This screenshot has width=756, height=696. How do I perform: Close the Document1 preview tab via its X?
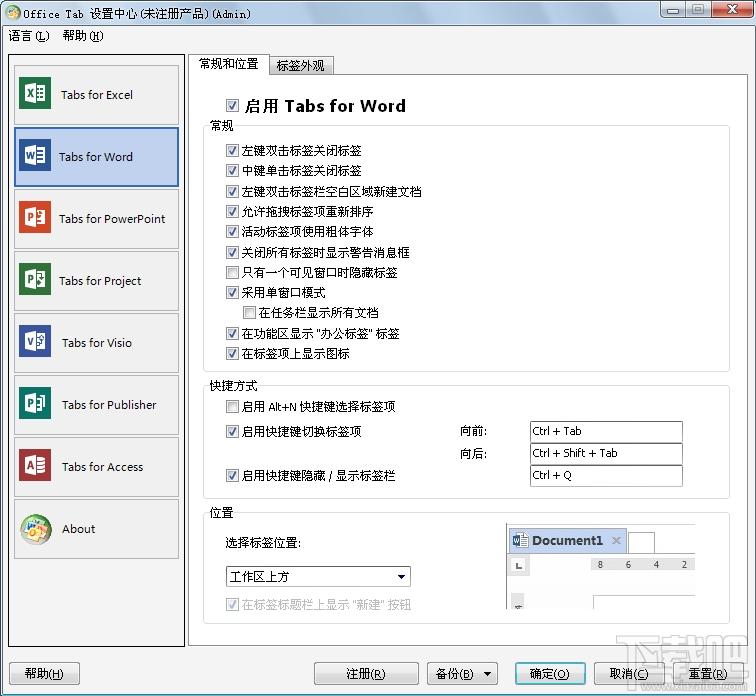tap(616, 541)
